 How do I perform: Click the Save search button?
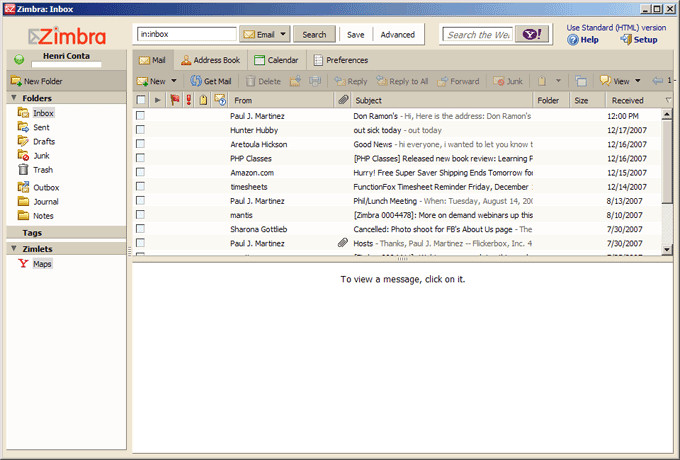(356, 34)
